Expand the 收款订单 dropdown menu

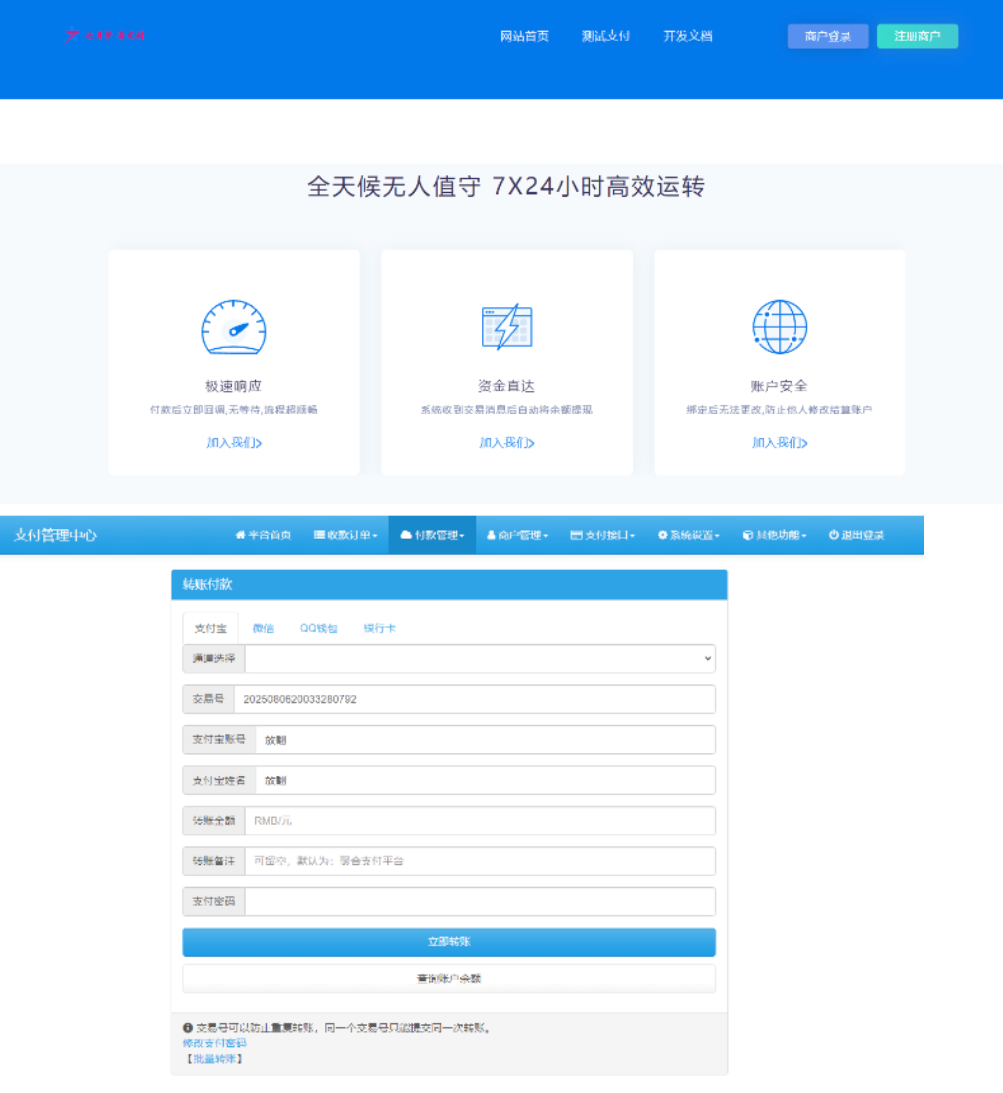(346, 535)
